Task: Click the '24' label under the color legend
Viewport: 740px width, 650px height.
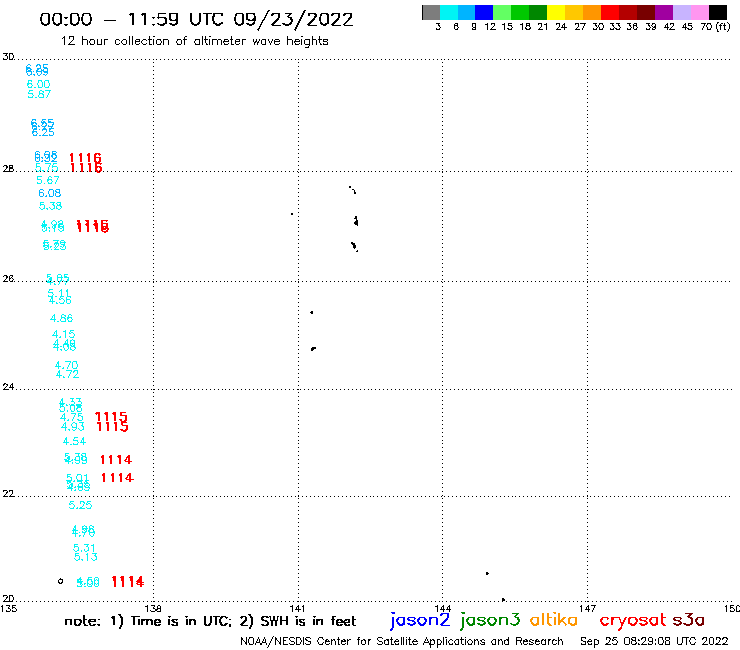Action: point(561,26)
